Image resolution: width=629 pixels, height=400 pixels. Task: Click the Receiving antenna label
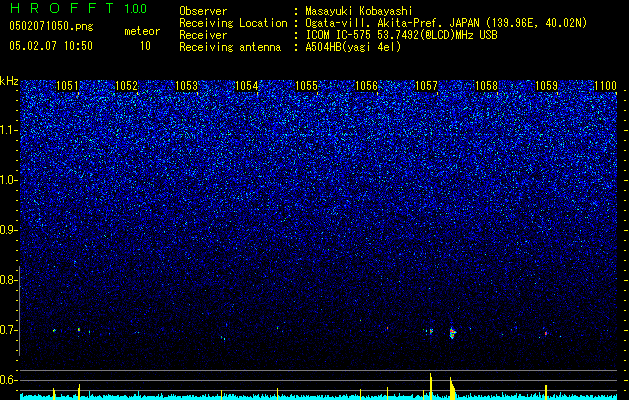230,47
